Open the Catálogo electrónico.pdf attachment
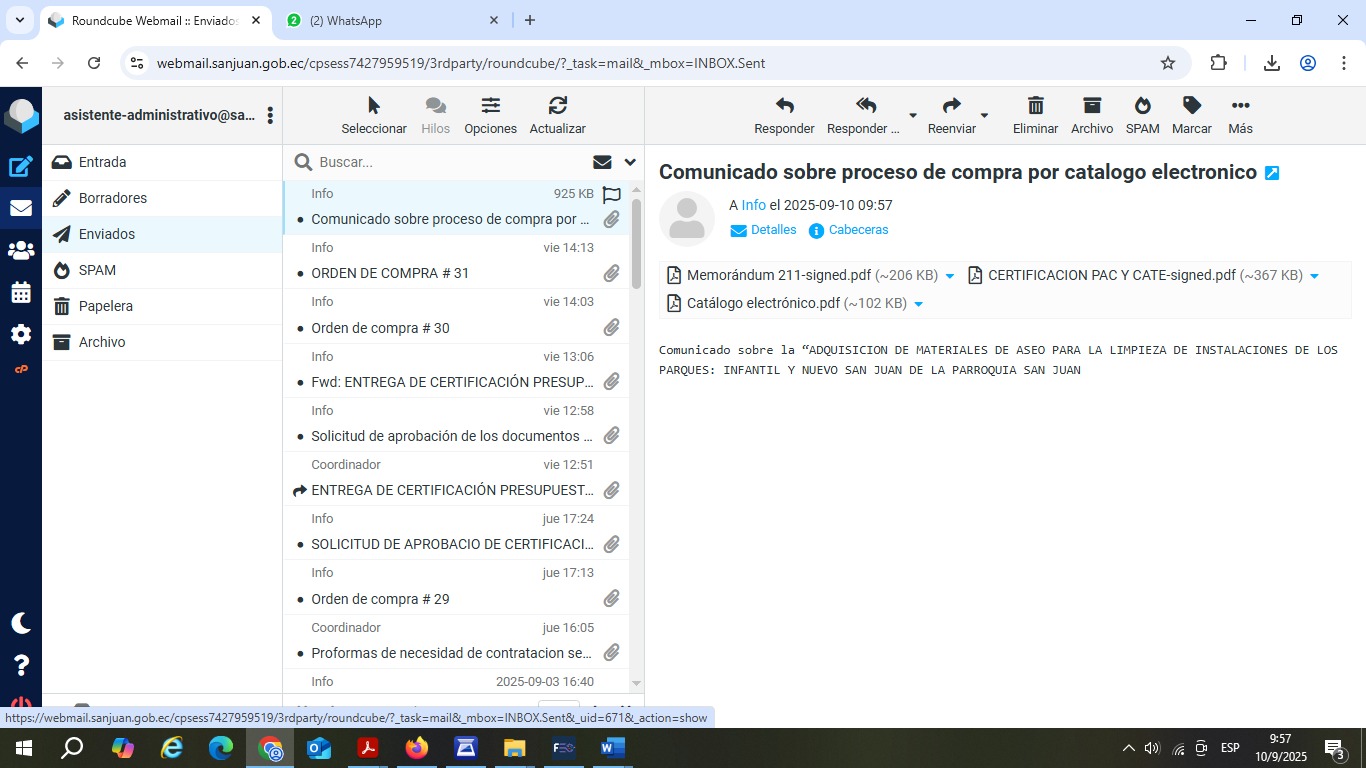Screen dimensions: 1366x768 762,303
